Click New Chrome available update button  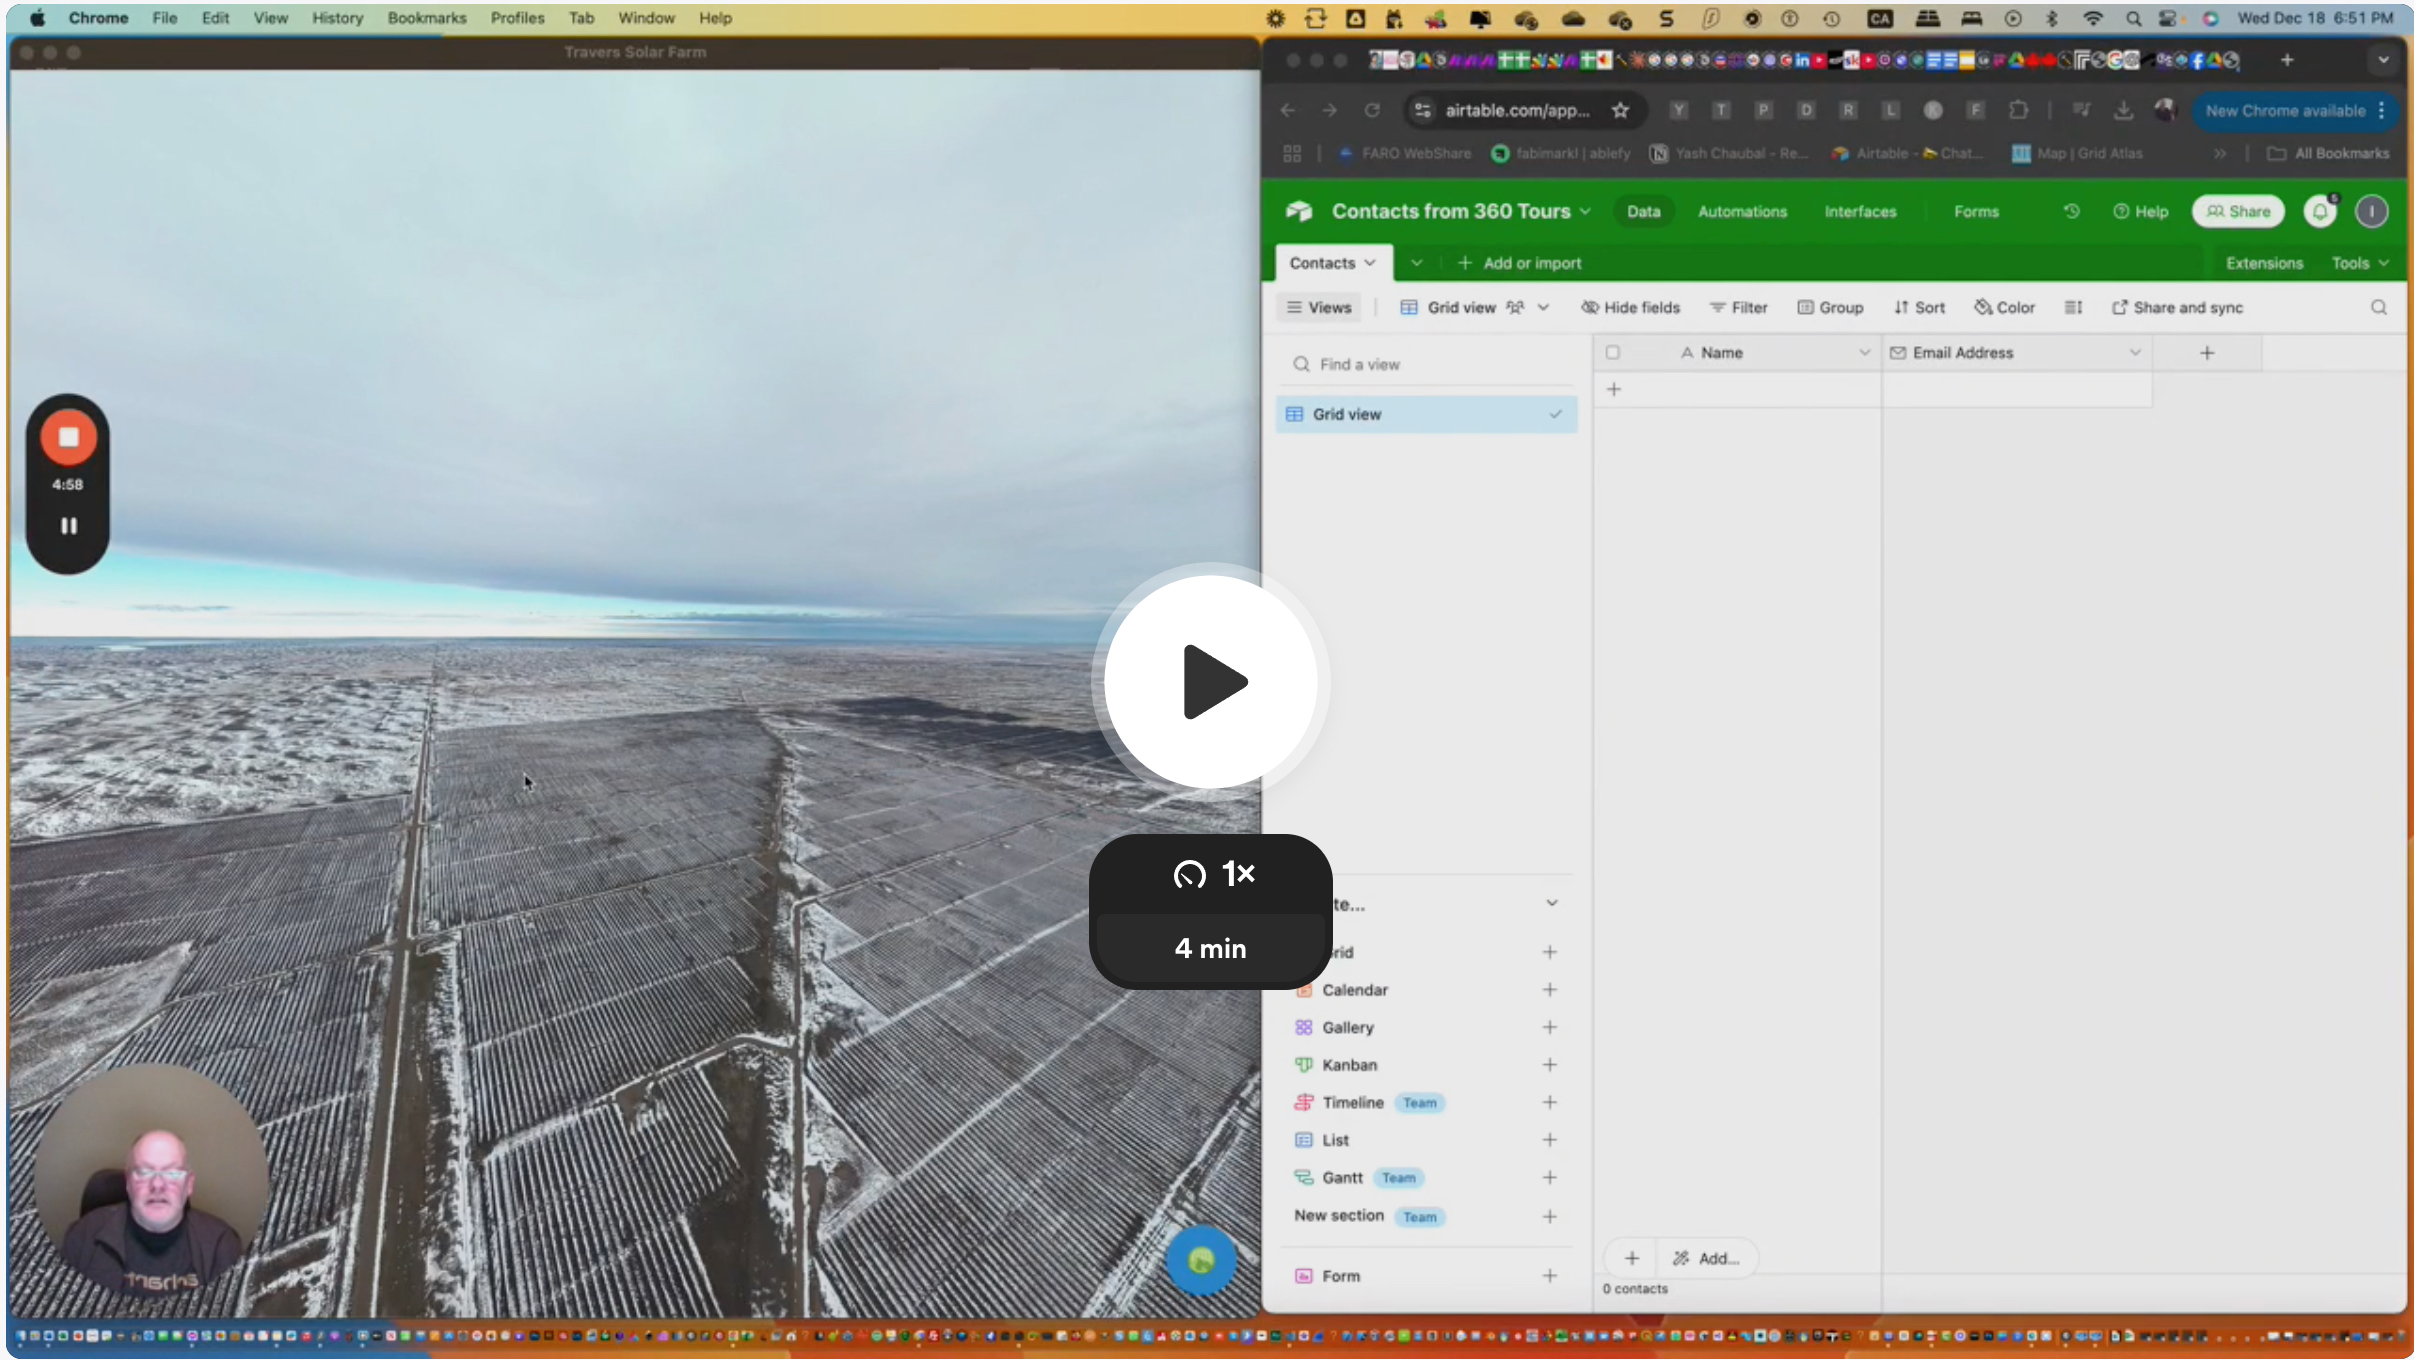point(2295,110)
